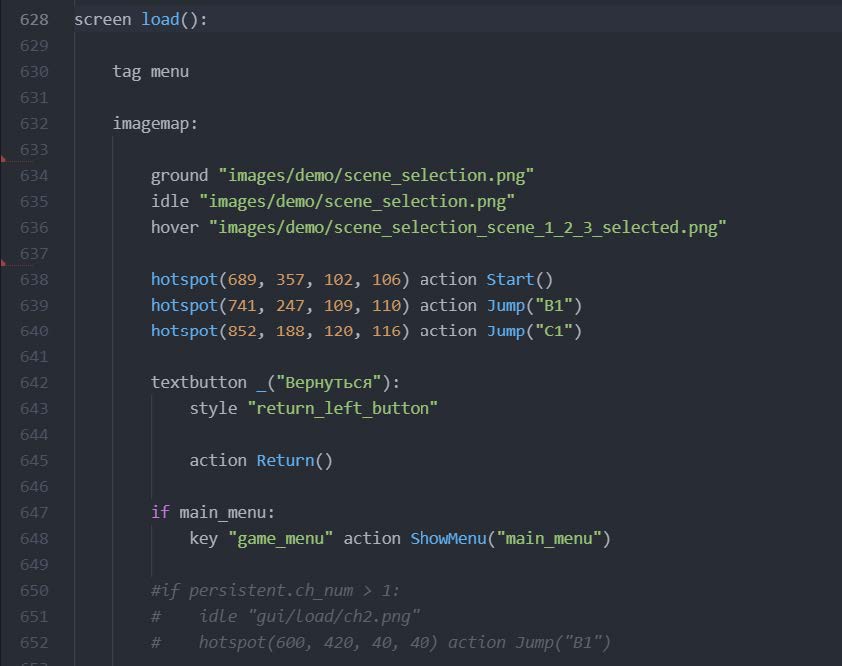This screenshot has width=842, height=666.
Task: Click the value 689 in first hotspot
Action: [242, 280]
